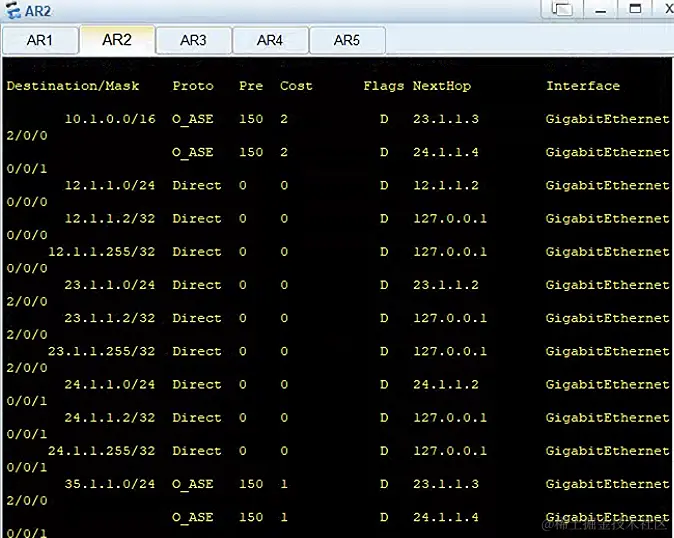Click destination 23.1.1.2/32
The image size is (674, 538).
(110, 318)
